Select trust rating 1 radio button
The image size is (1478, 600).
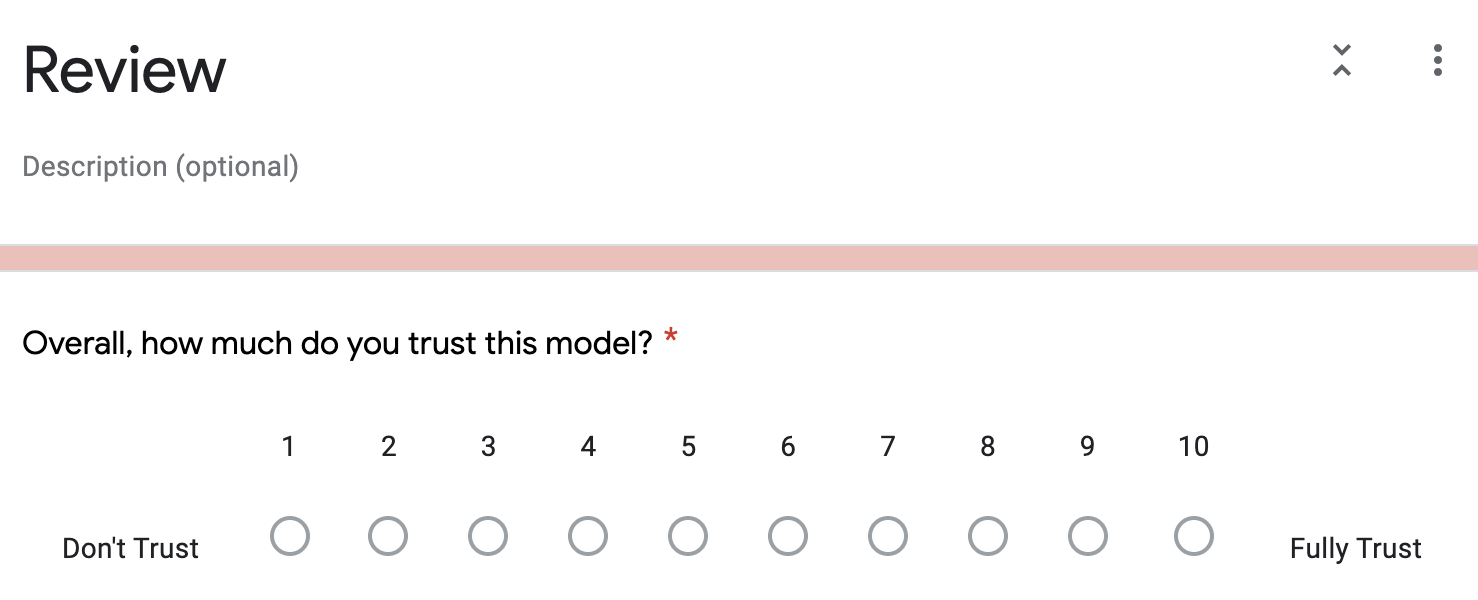pyautogui.click(x=289, y=536)
